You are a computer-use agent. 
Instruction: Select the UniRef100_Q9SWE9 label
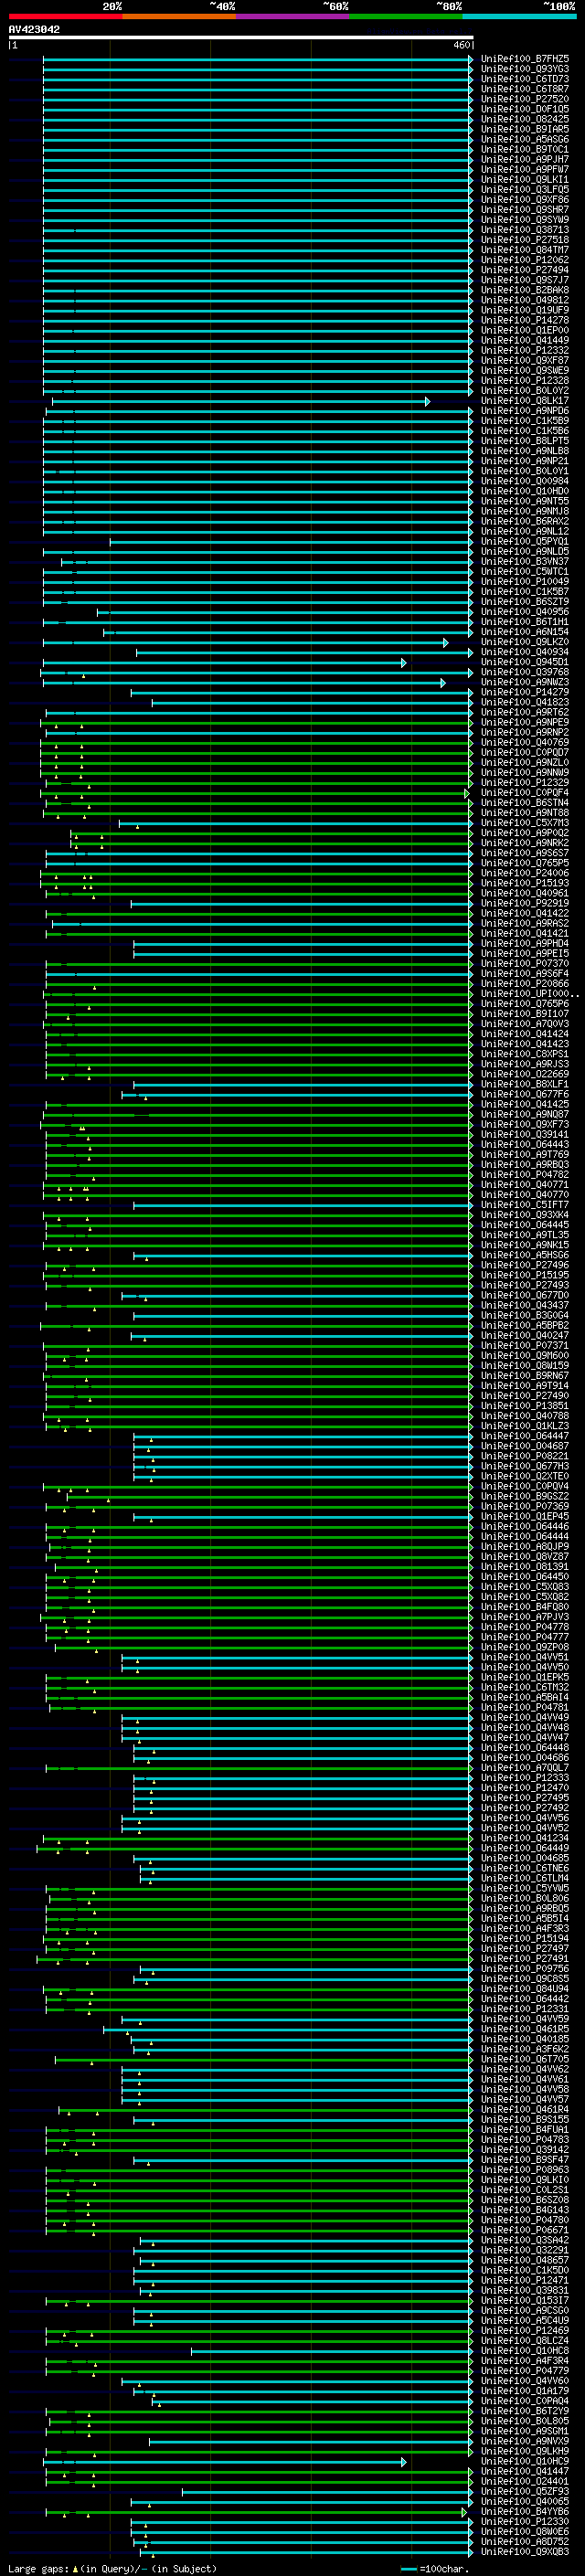click(525, 370)
